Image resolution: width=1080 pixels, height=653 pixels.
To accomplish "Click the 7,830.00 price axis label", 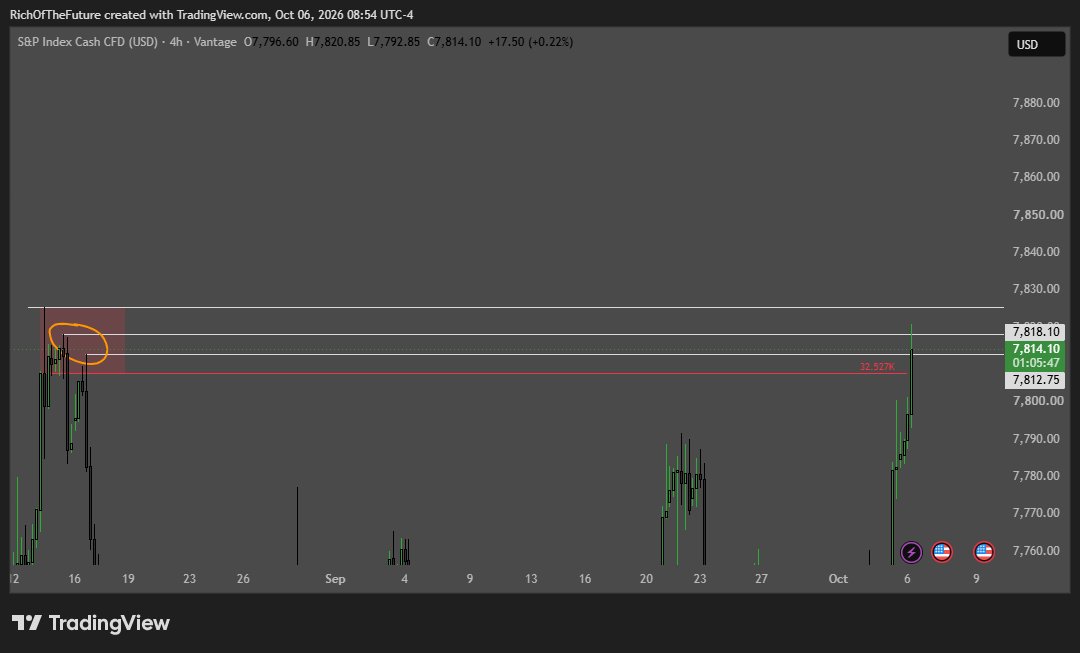I will 1036,289.
